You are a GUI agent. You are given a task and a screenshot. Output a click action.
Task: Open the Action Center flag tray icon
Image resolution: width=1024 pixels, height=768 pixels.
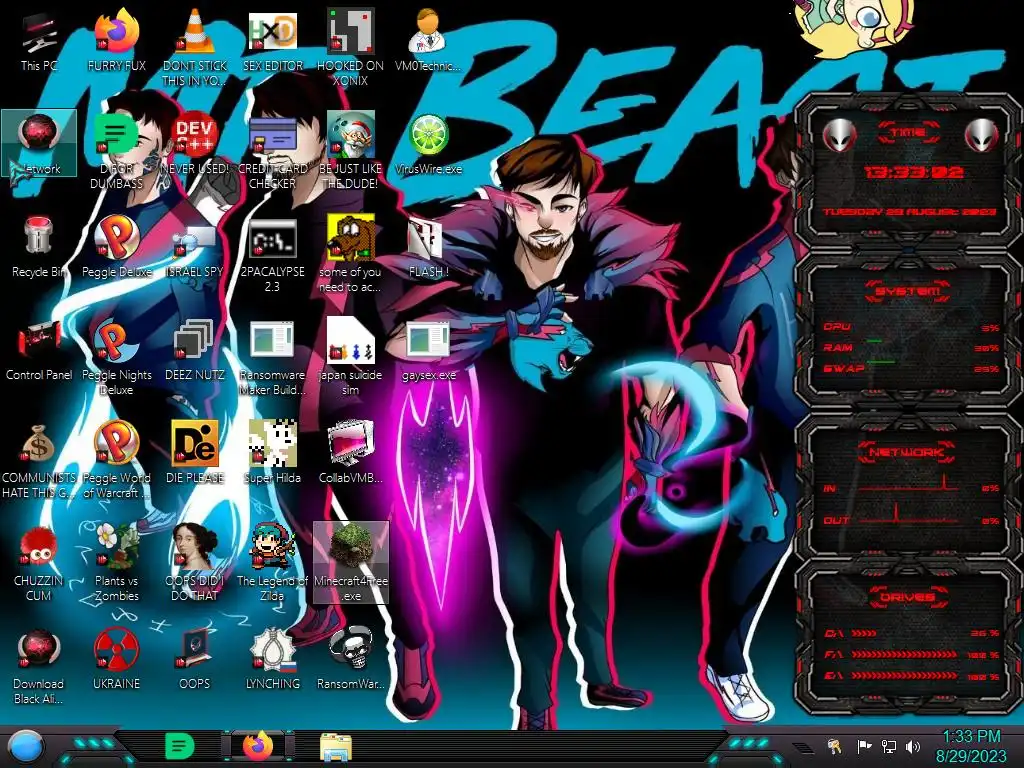[865, 746]
